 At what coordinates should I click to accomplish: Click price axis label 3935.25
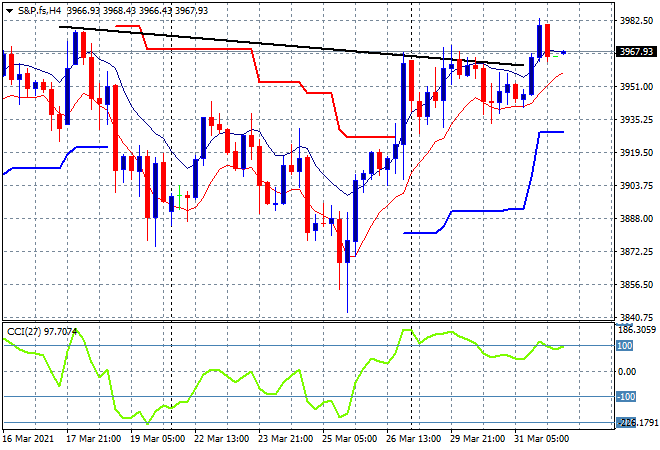(636, 120)
